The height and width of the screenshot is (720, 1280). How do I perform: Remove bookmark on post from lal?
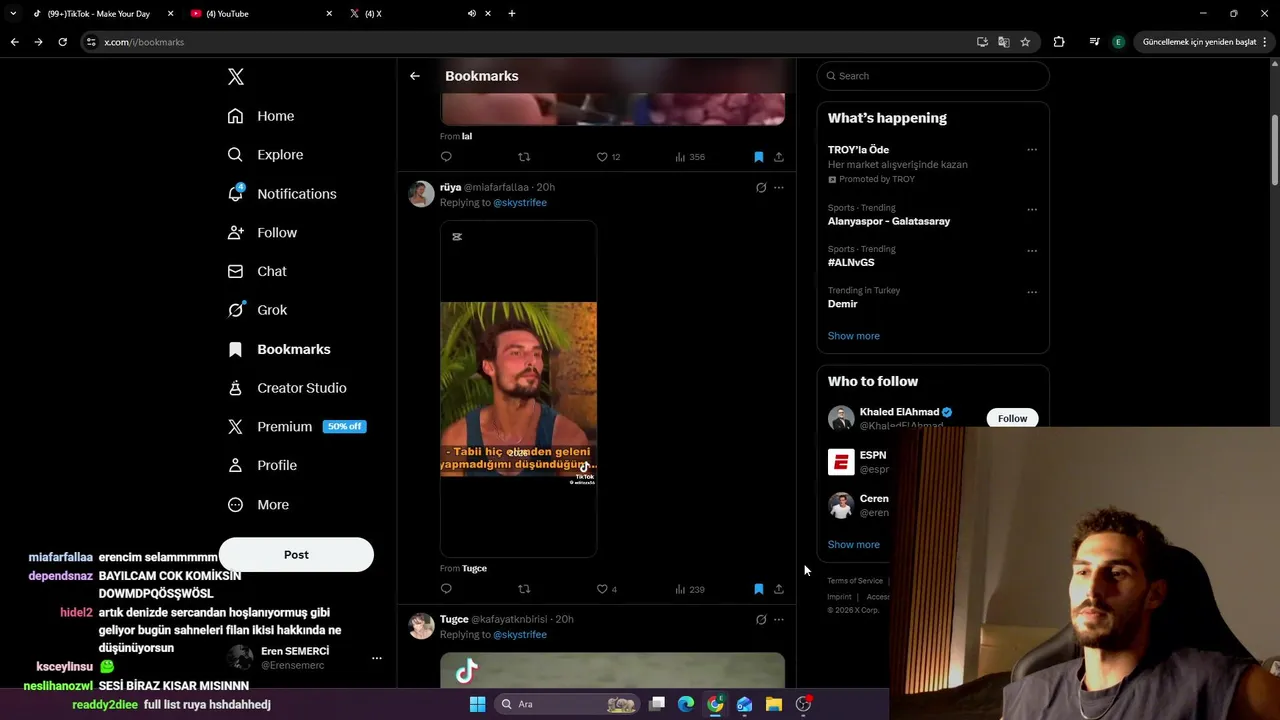(759, 157)
